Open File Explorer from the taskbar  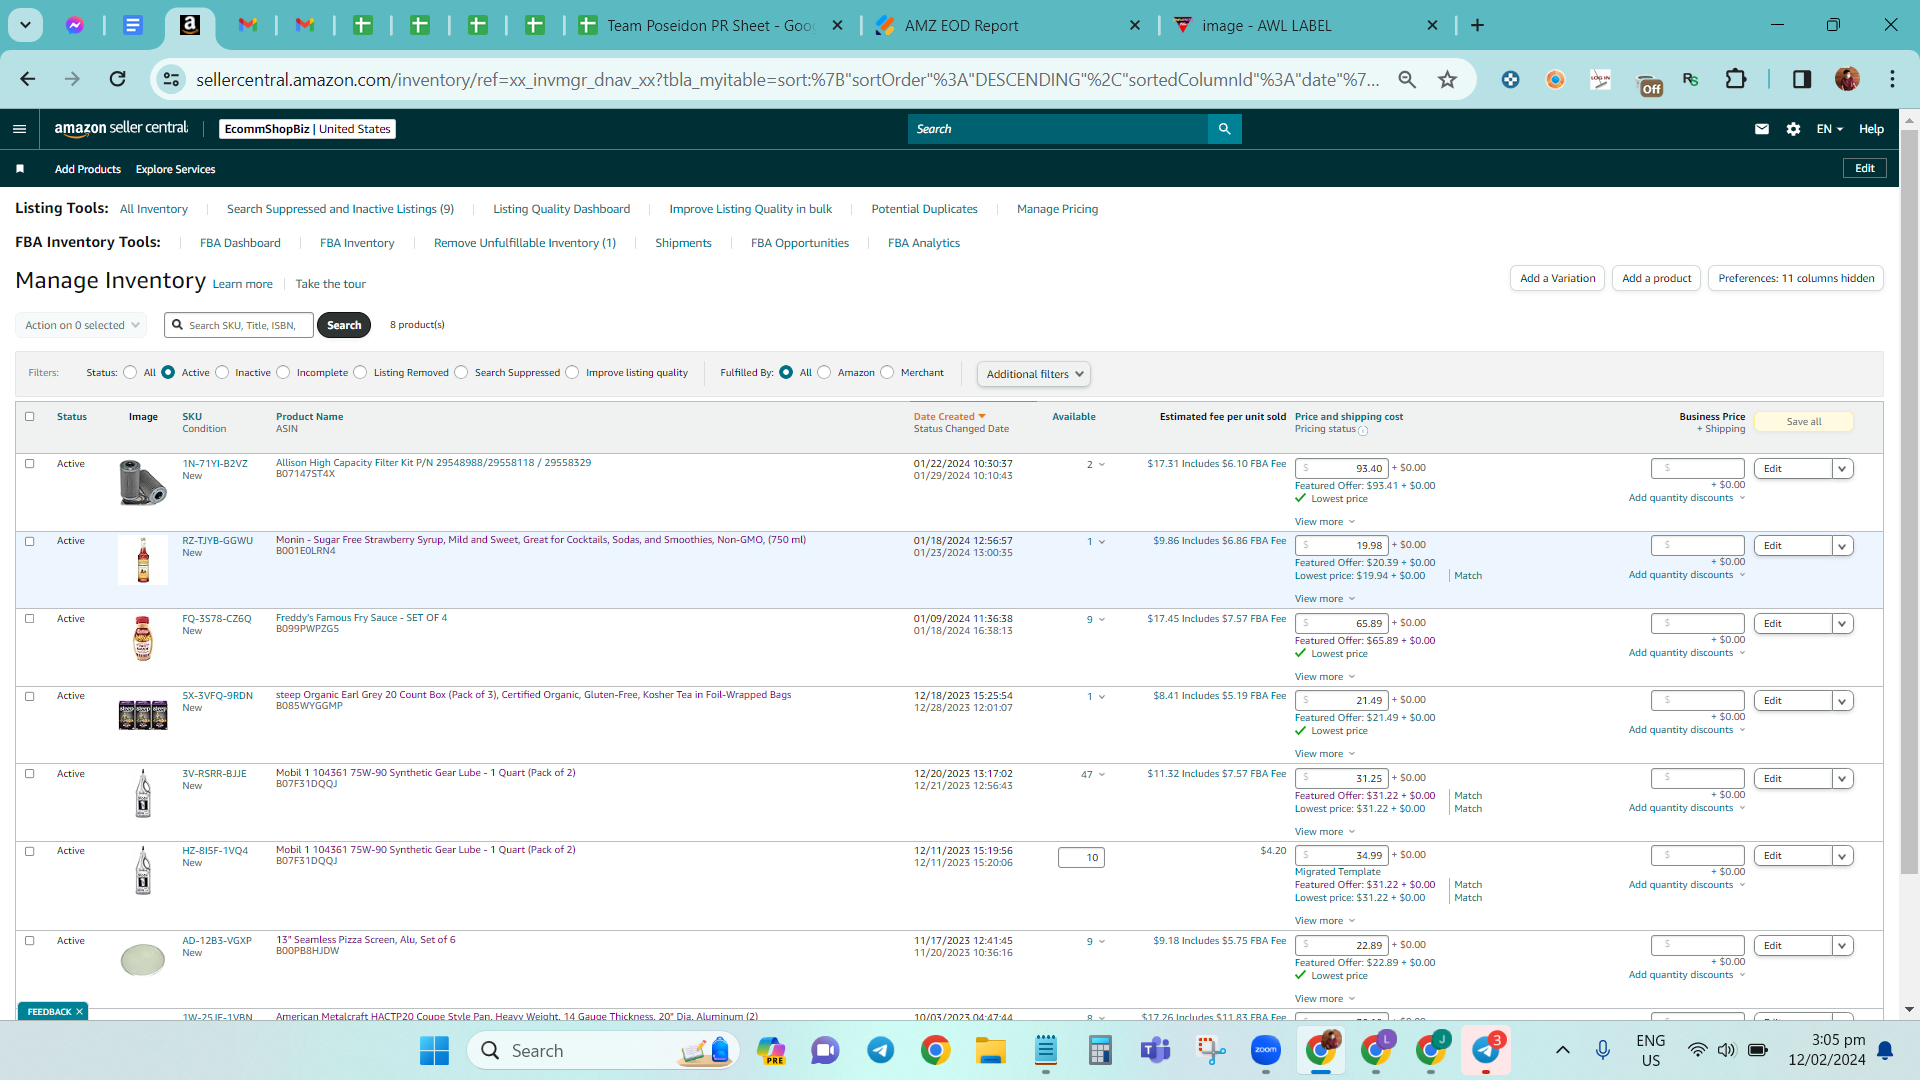point(990,1050)
